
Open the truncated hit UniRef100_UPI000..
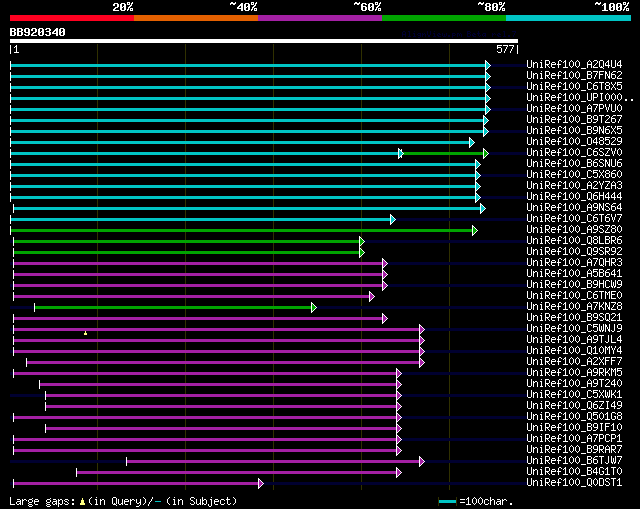coord(580,98)
